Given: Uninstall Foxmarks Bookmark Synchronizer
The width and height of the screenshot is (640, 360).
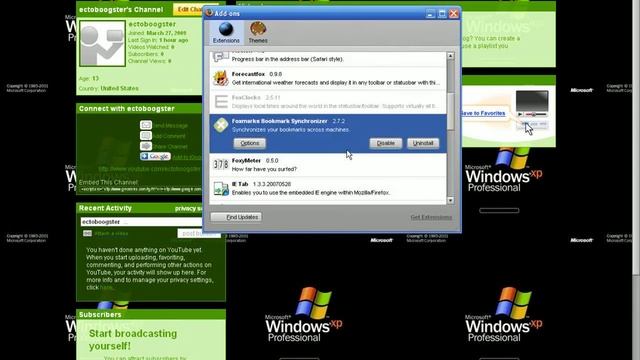Looking at the screenshot, I should (x=423, y=143).
